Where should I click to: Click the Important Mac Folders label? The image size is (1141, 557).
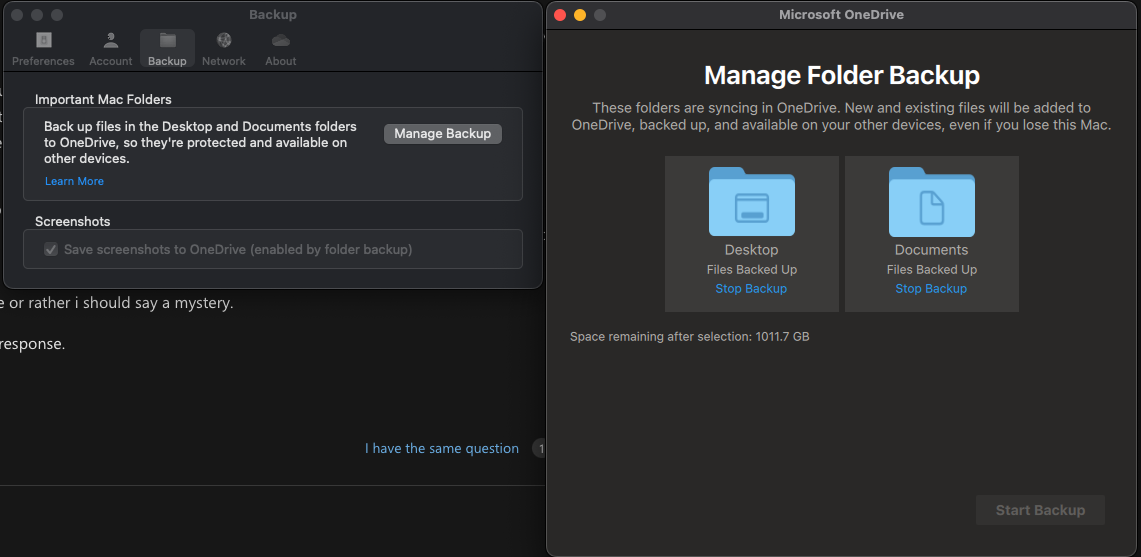point(103,99)
